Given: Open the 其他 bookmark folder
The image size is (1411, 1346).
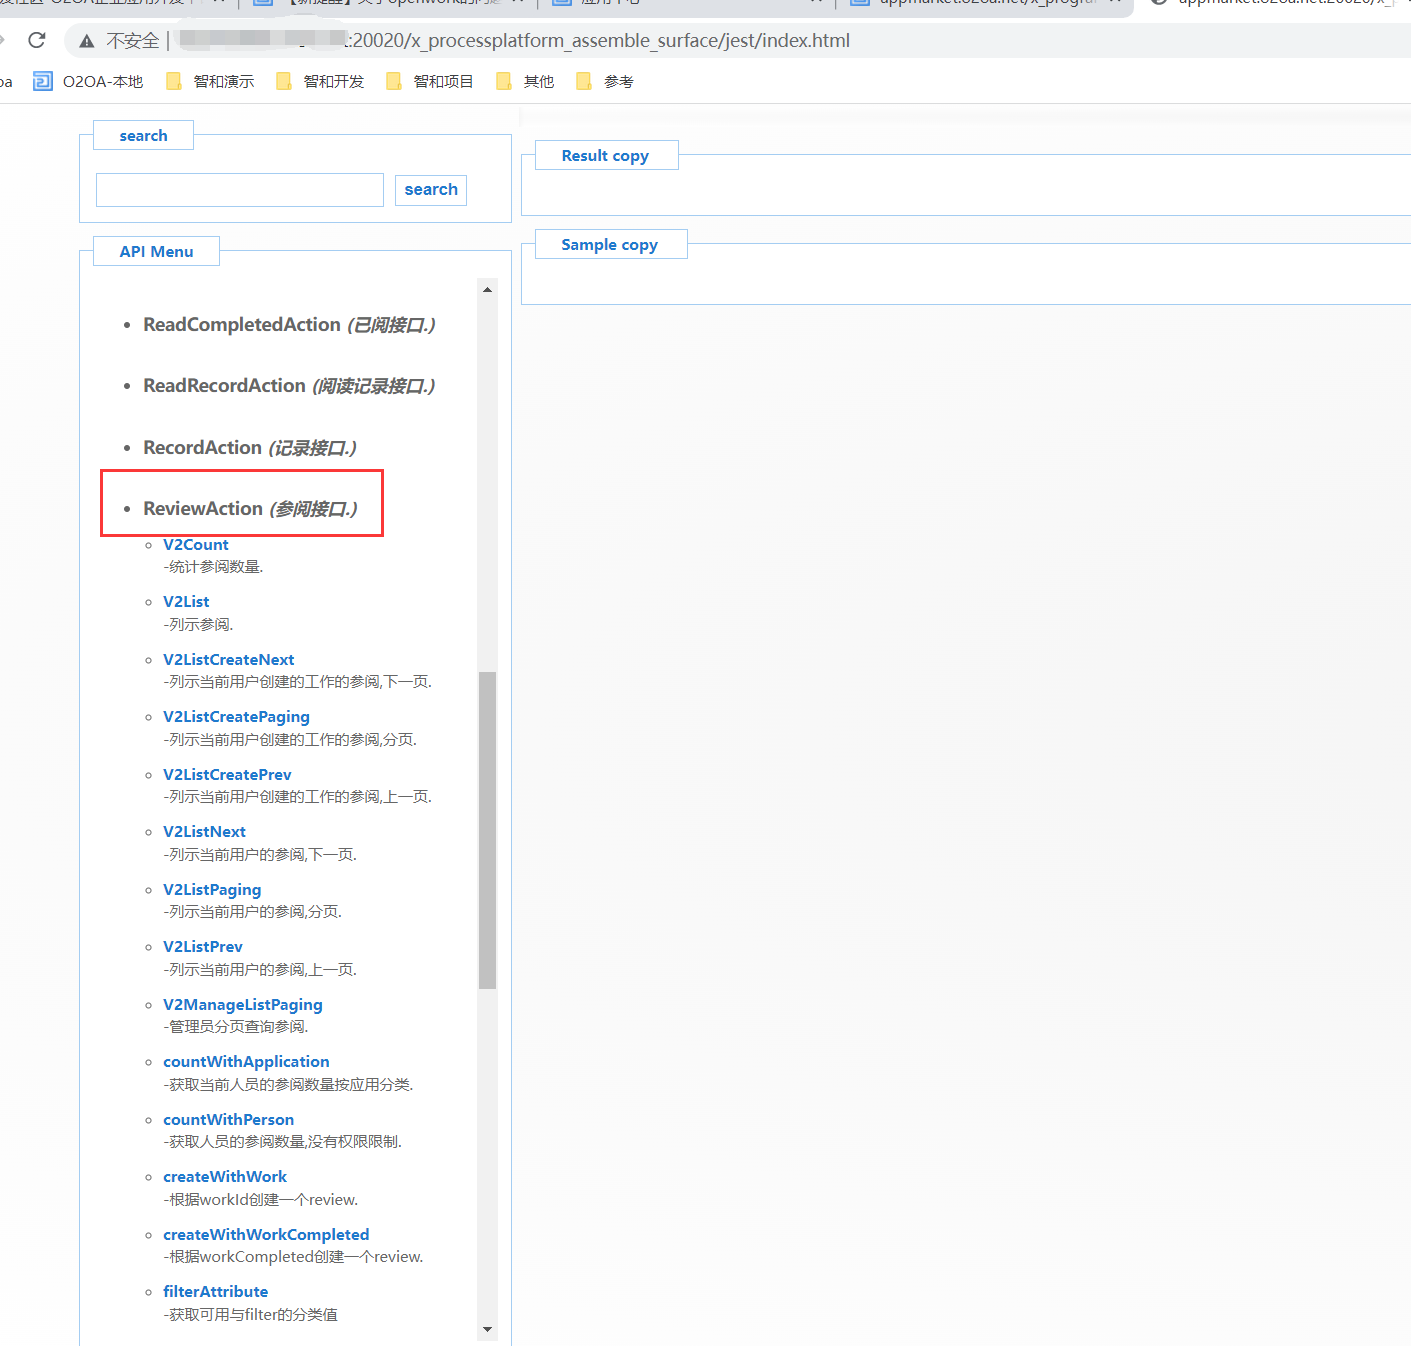Looking at the screenshot, I should click(x=525, y=82).
